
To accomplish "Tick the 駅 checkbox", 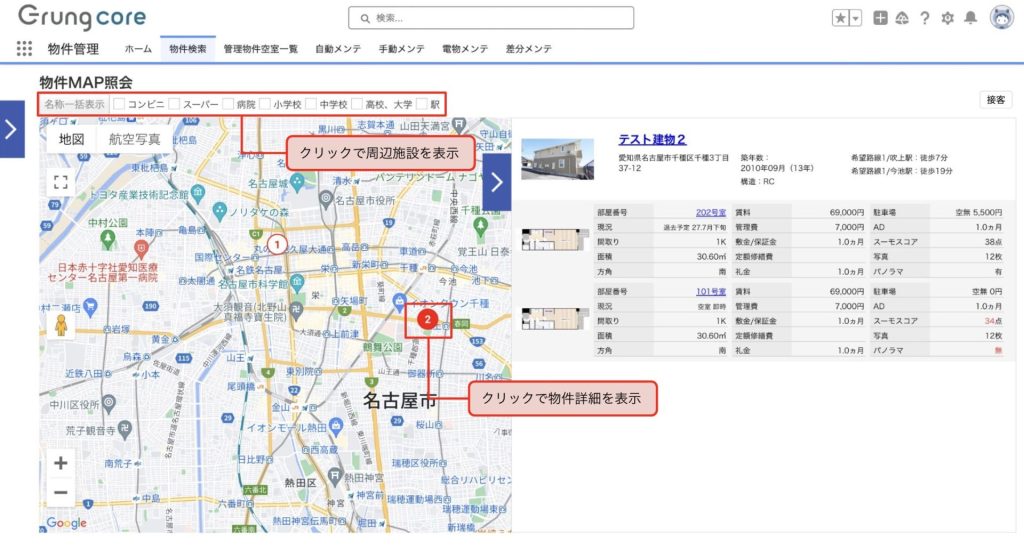I will [422, 103].
